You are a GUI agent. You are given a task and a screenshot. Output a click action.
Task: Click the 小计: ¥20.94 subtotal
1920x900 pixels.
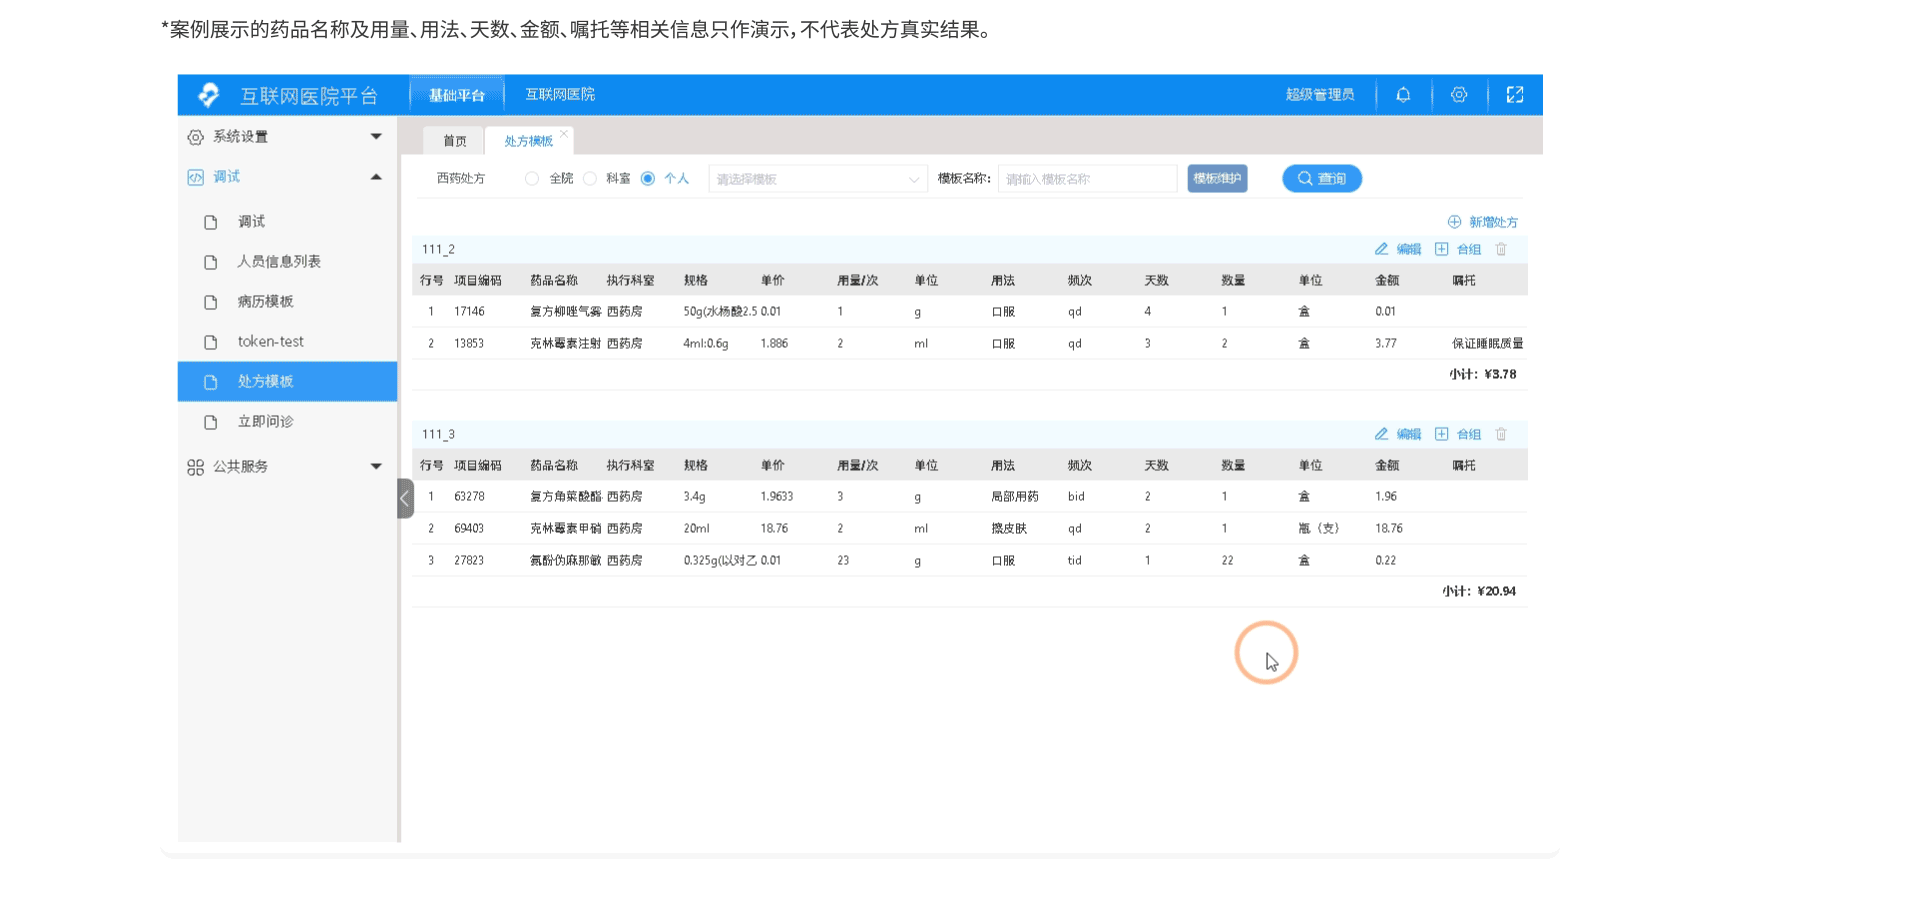(1479, 592)
